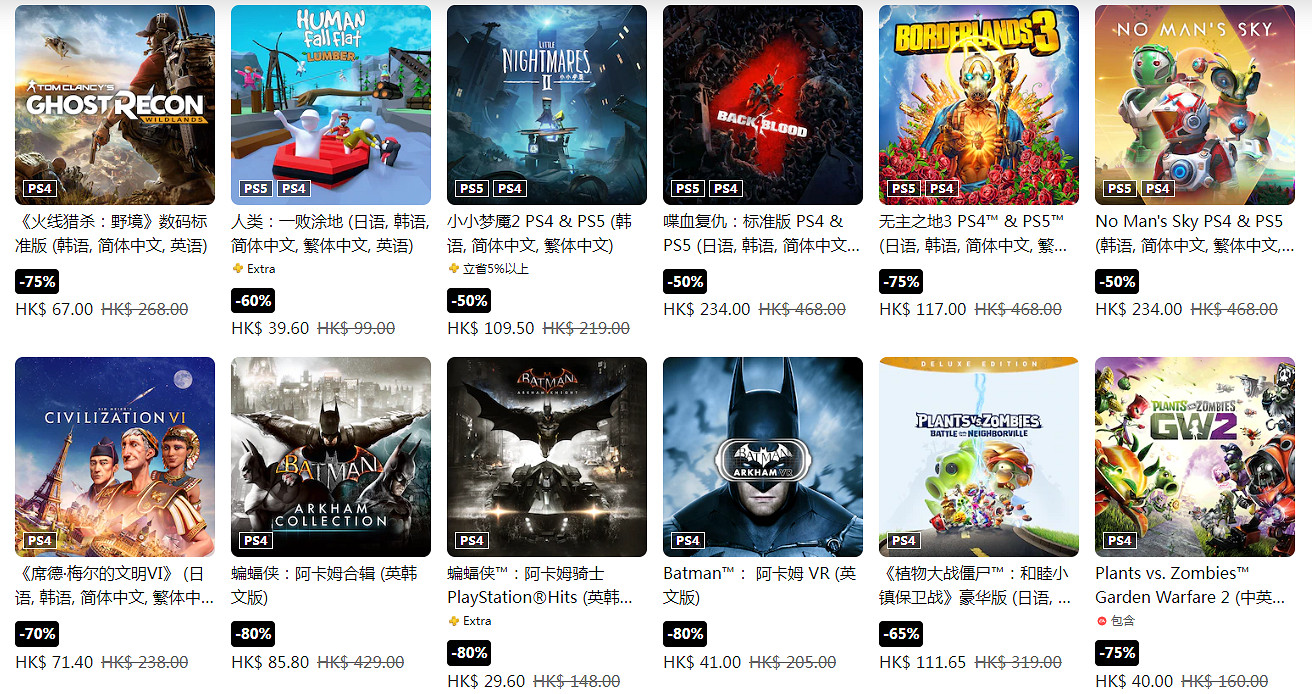This screenshot has width=1312, height=694.
Task: Open the Civilization VI cover thumbnail
Action: pos(115,457)
